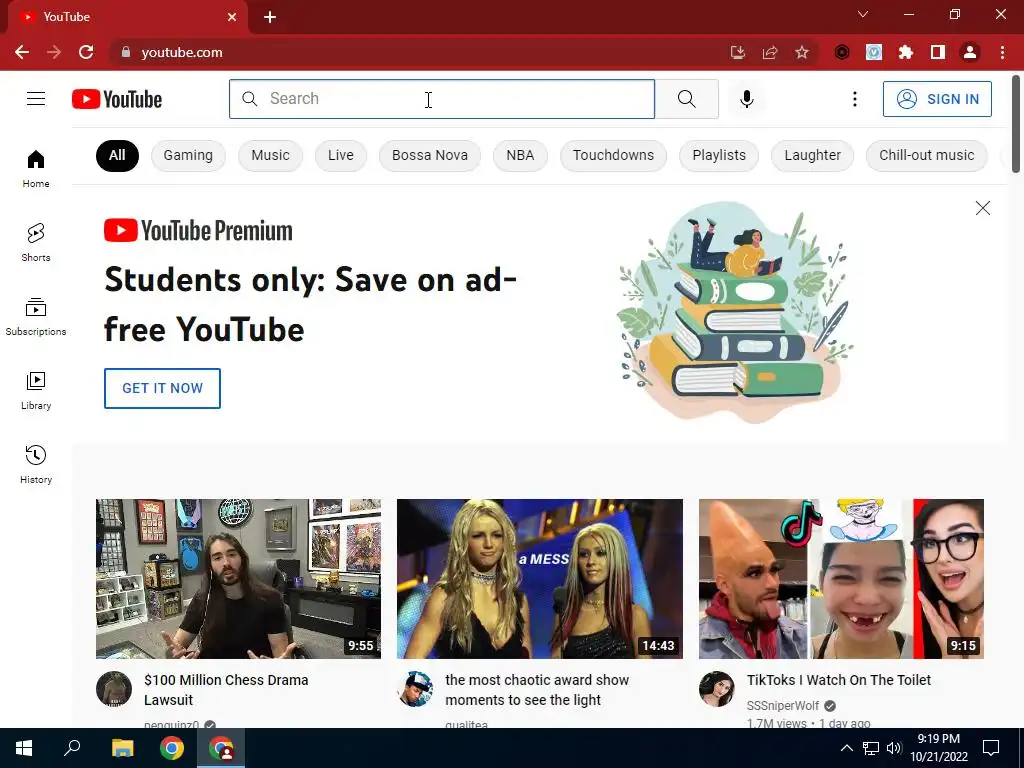Click channel avatar beside Chess Drama video

114,688
